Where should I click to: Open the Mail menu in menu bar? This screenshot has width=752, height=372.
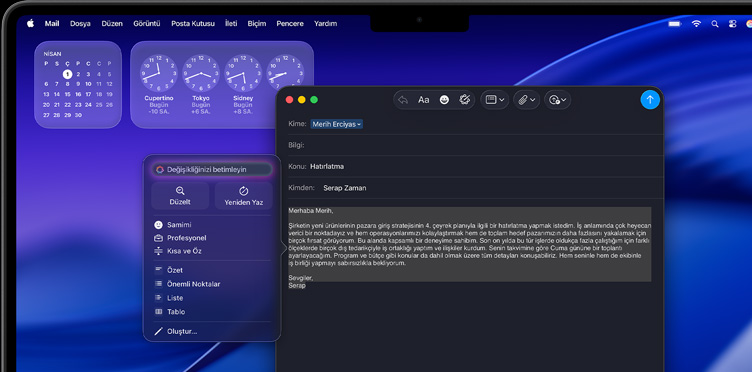coord(52,23)
